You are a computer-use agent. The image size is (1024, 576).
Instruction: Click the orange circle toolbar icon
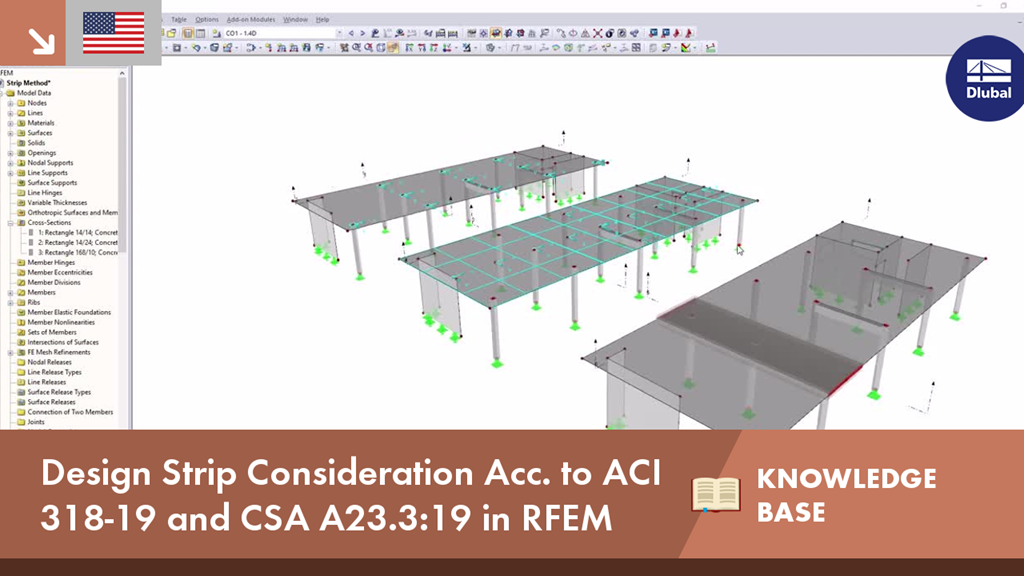573,33
